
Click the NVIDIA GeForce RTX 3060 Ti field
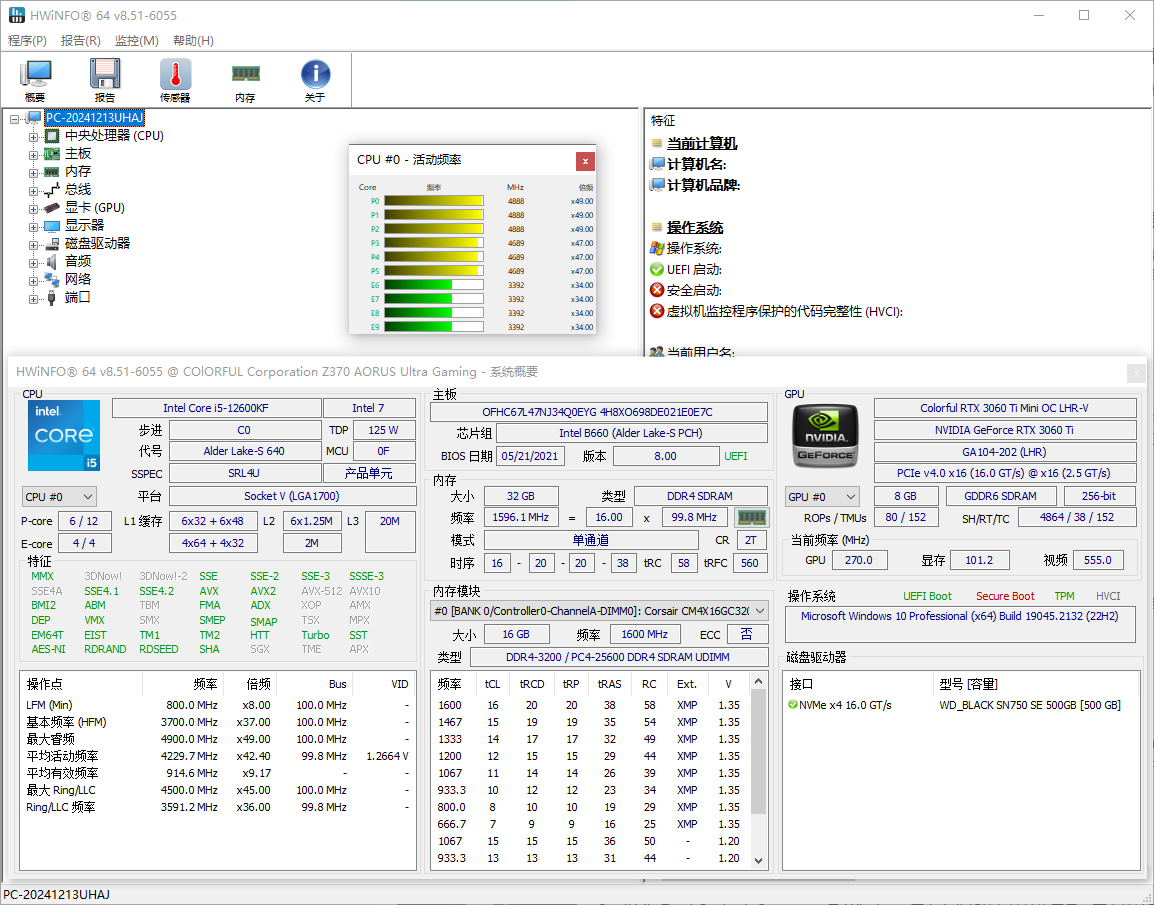point(1005,430)
